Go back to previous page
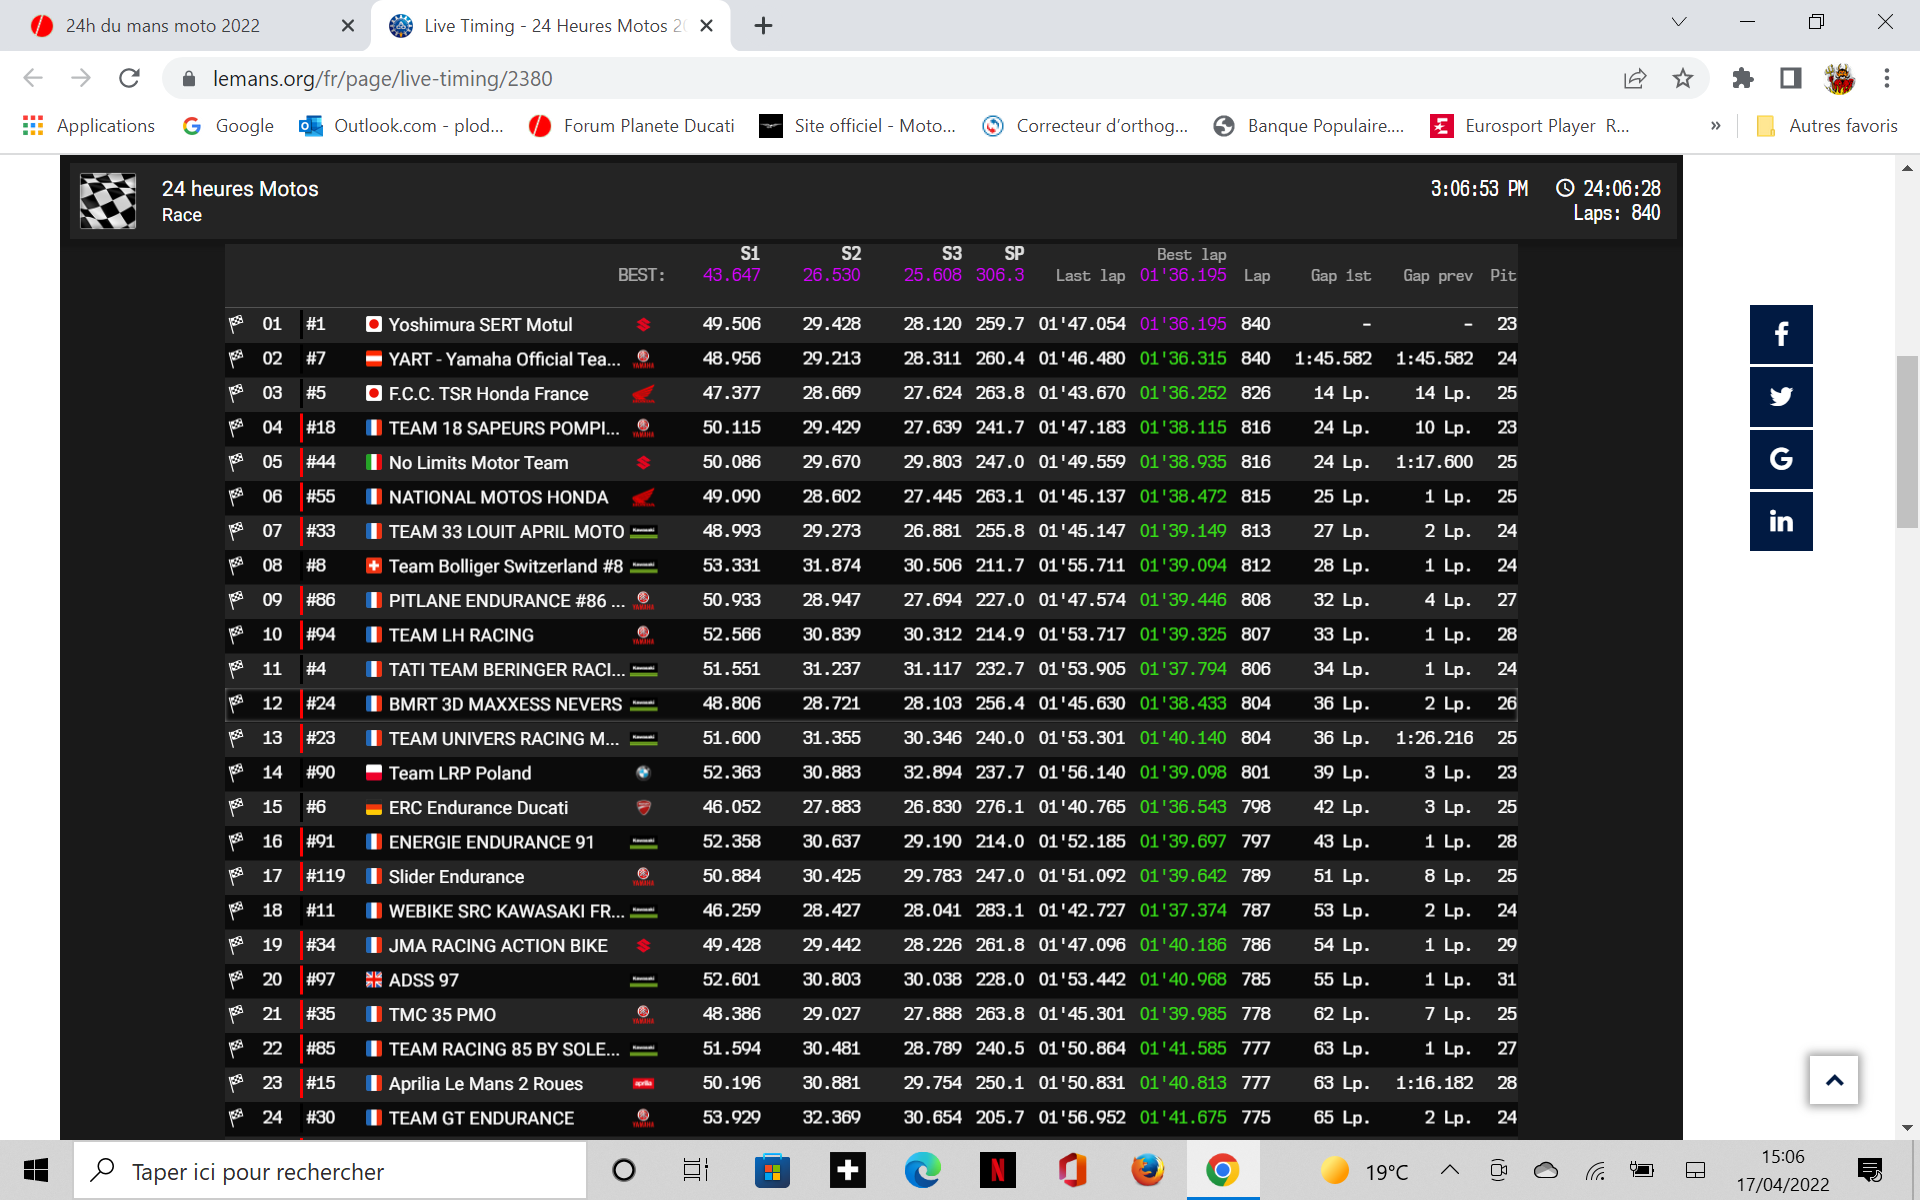1920x1200 pixels. tap(33, 78)
